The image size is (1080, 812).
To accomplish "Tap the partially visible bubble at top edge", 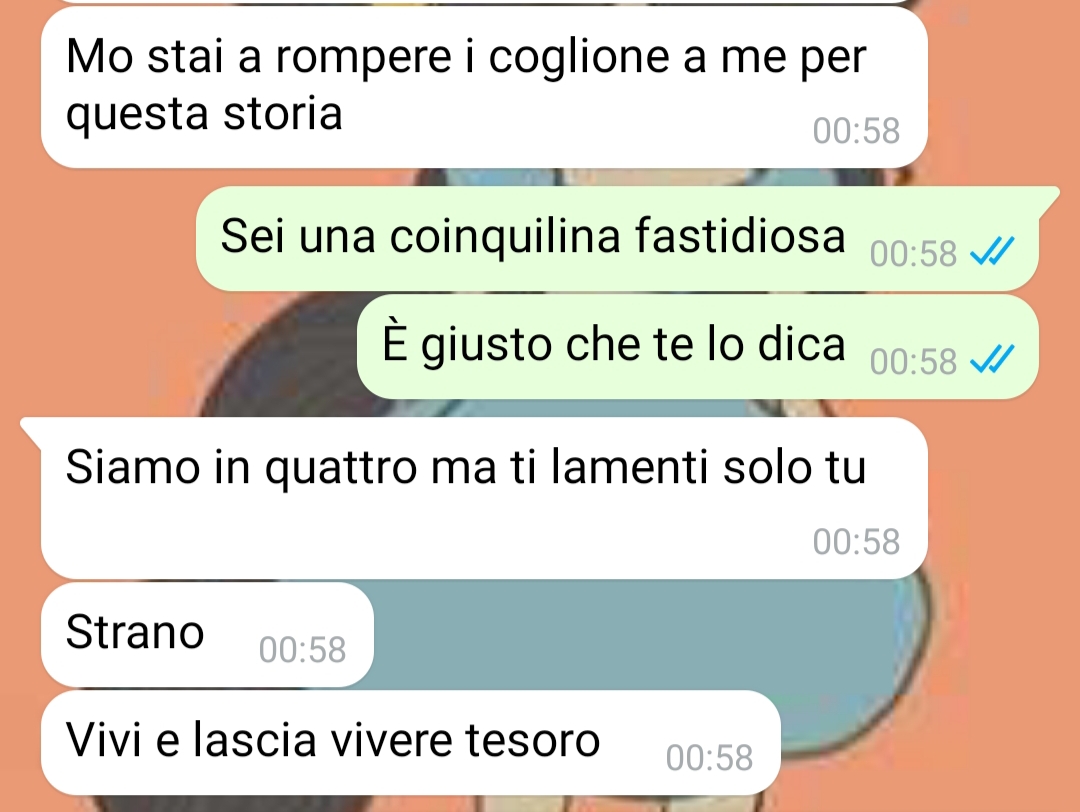I will coord(482,2).
